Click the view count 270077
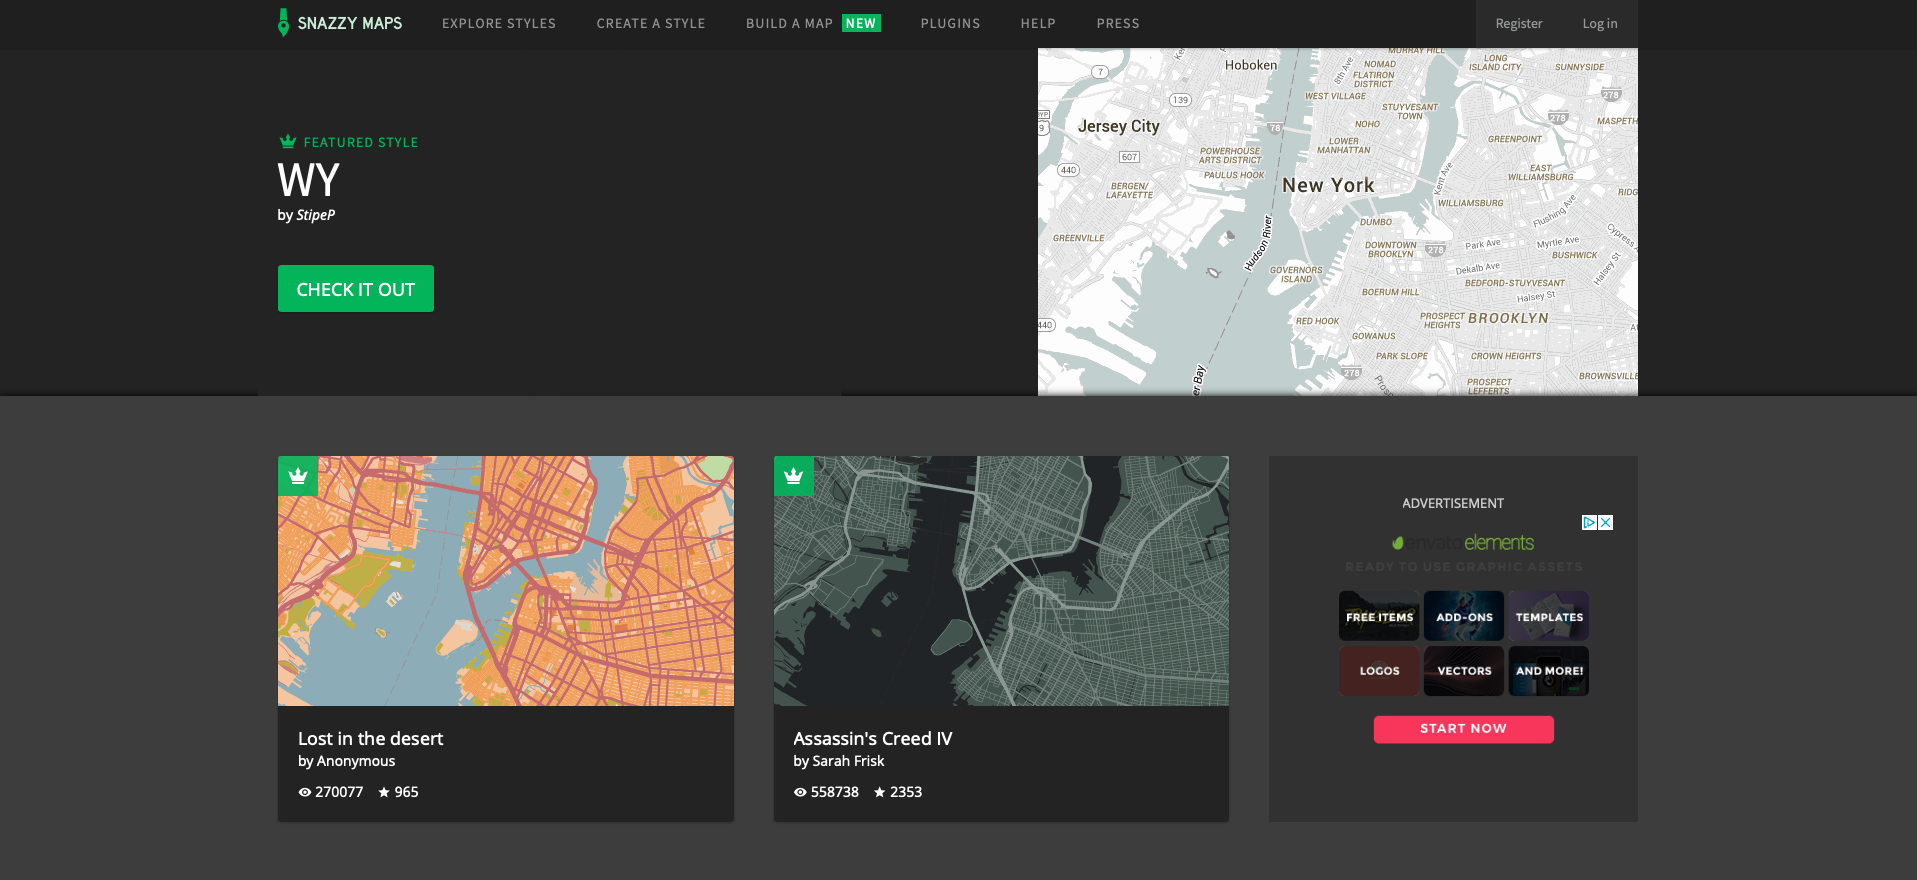Screen dimensions: 1917x880 click(339, 792)
